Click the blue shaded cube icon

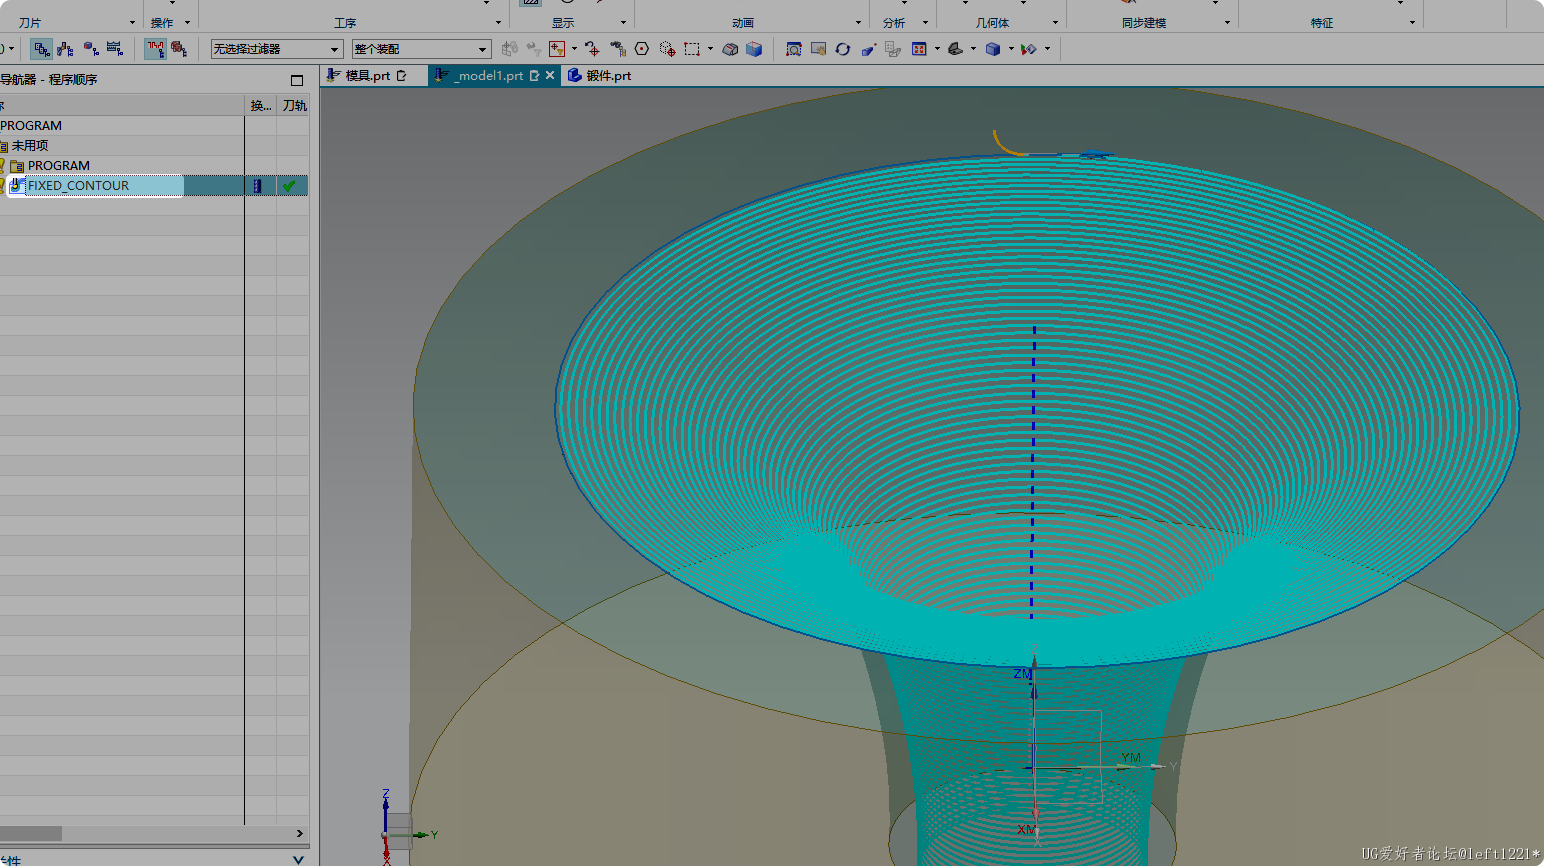pos(754,49)
